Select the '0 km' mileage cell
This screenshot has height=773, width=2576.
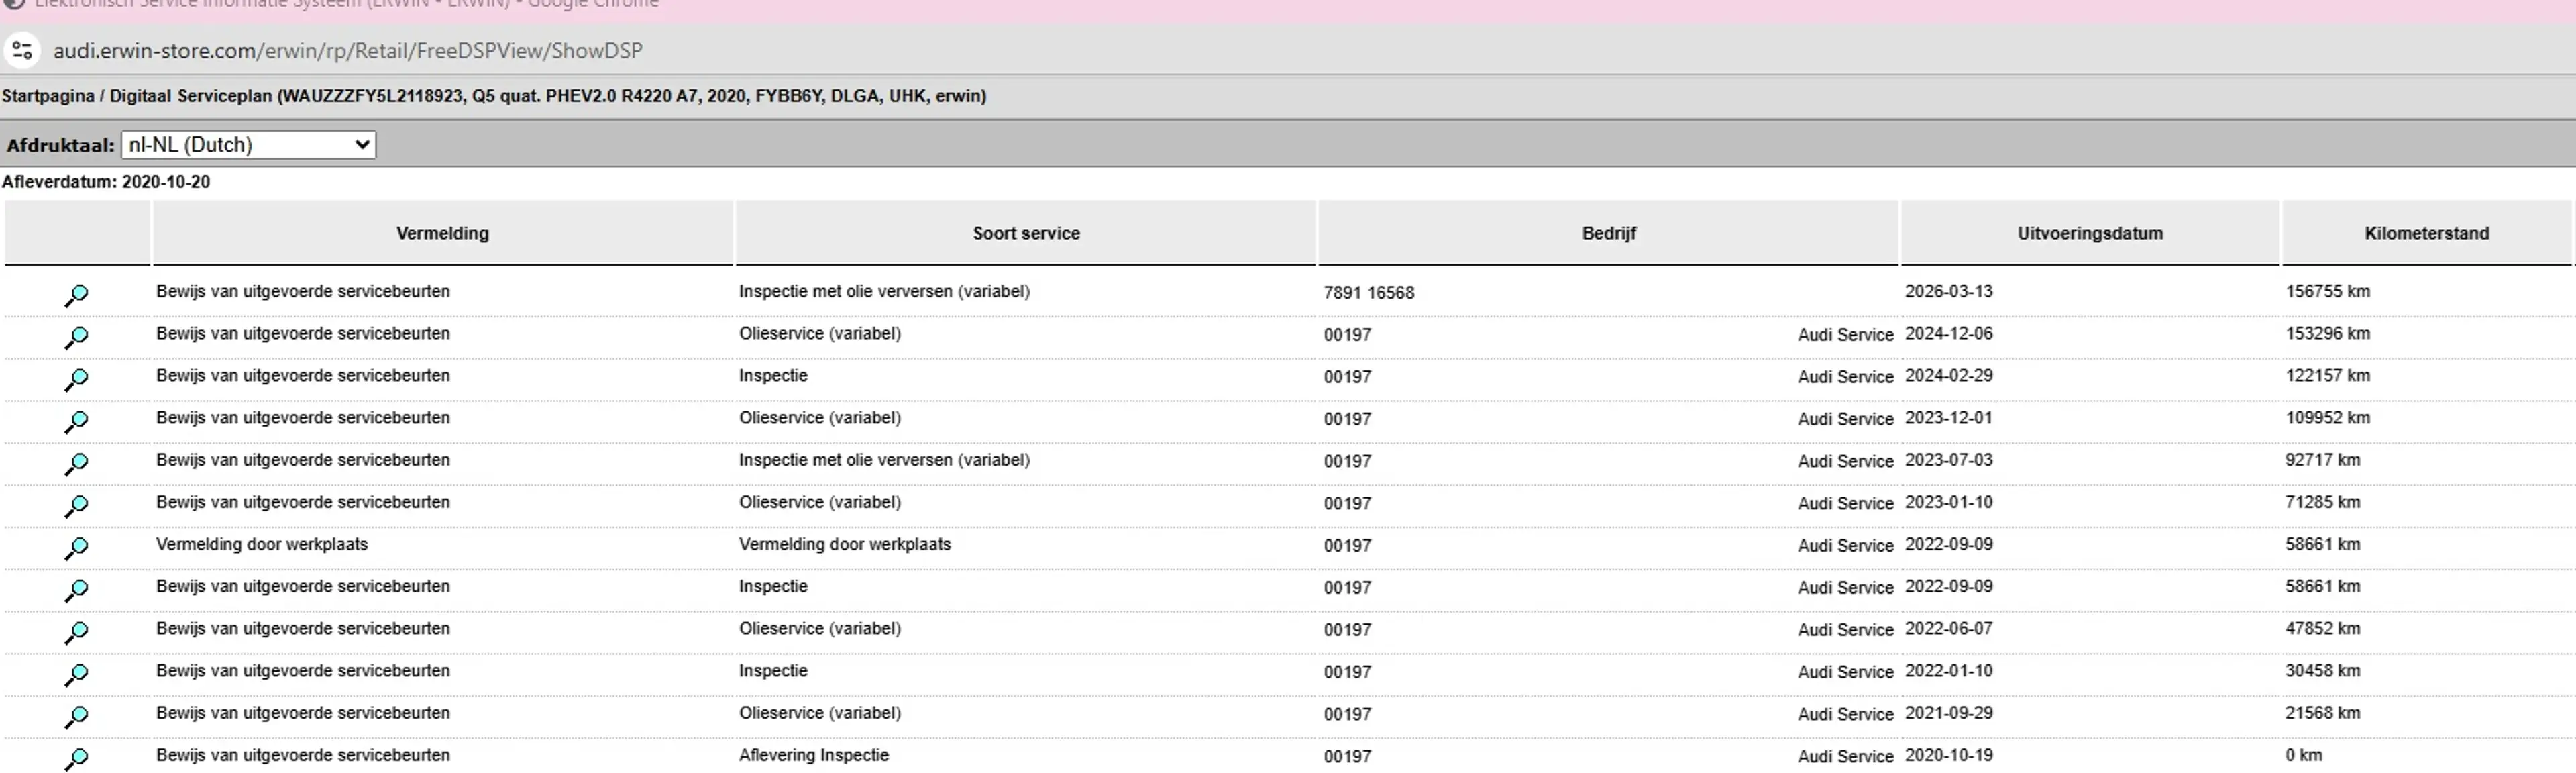click(2303, 755)
